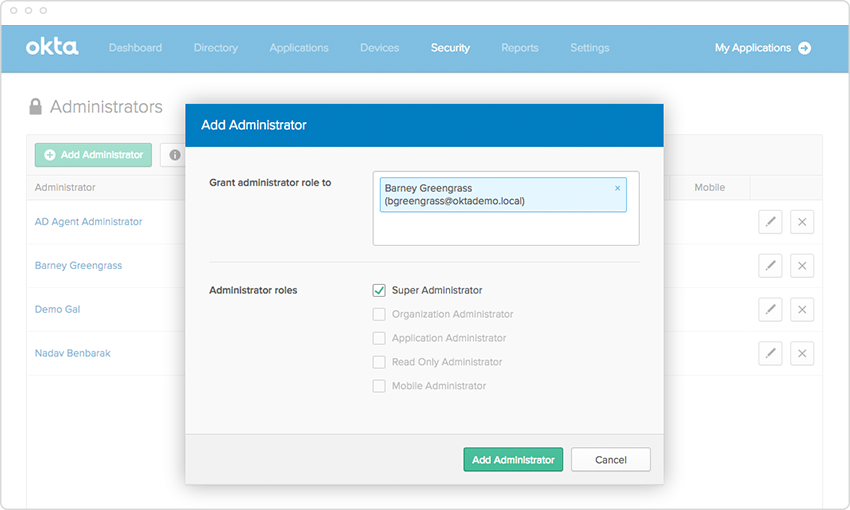Screen dimensions: 850x510
Task: Click the pencil icon for Barney Greengrass
Action: click(770, 266)
